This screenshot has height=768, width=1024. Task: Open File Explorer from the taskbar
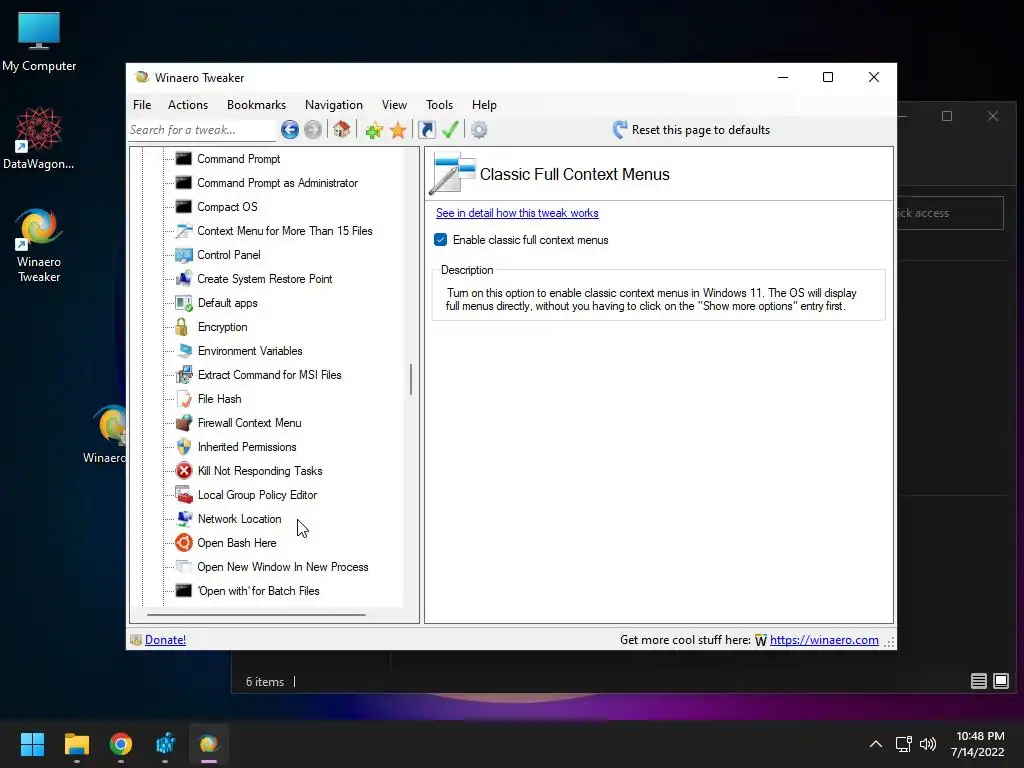[x=76, y=744]
